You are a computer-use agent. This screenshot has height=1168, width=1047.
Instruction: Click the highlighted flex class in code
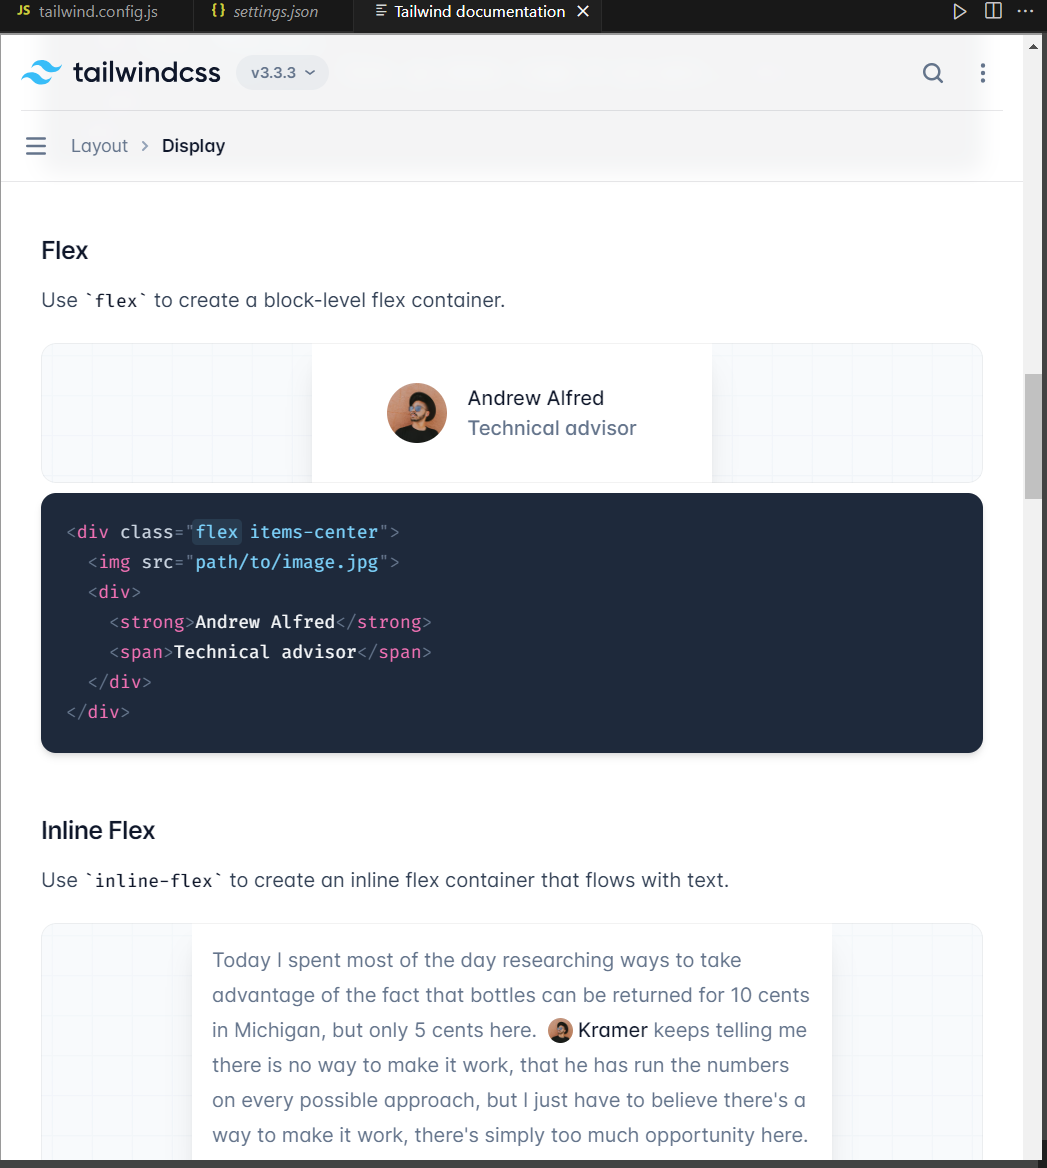(x=217, y=532)
